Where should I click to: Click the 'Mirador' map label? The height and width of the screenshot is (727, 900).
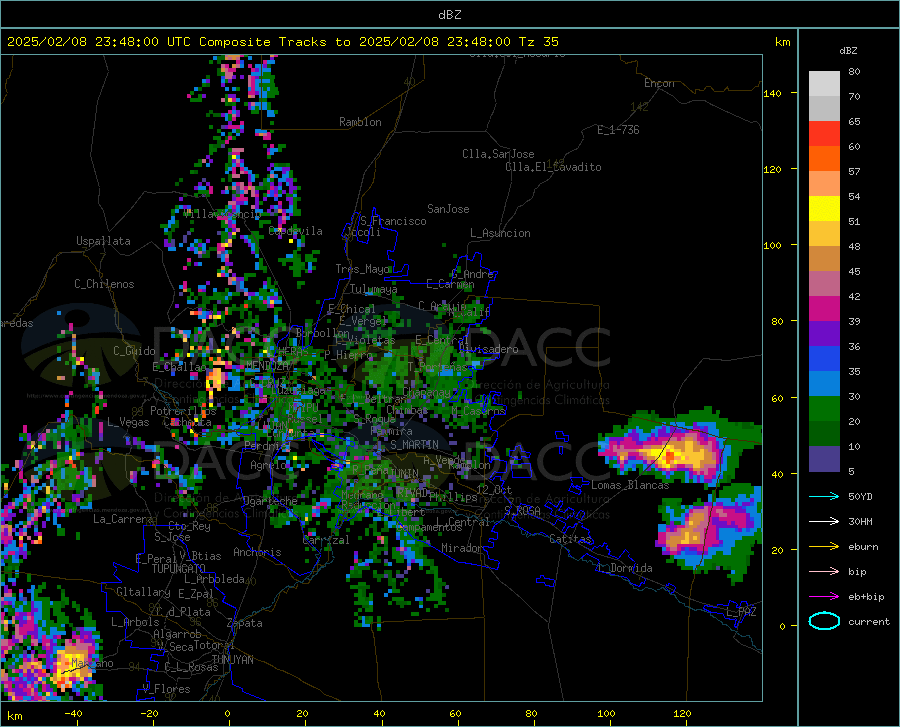click(x=462, y=549)
